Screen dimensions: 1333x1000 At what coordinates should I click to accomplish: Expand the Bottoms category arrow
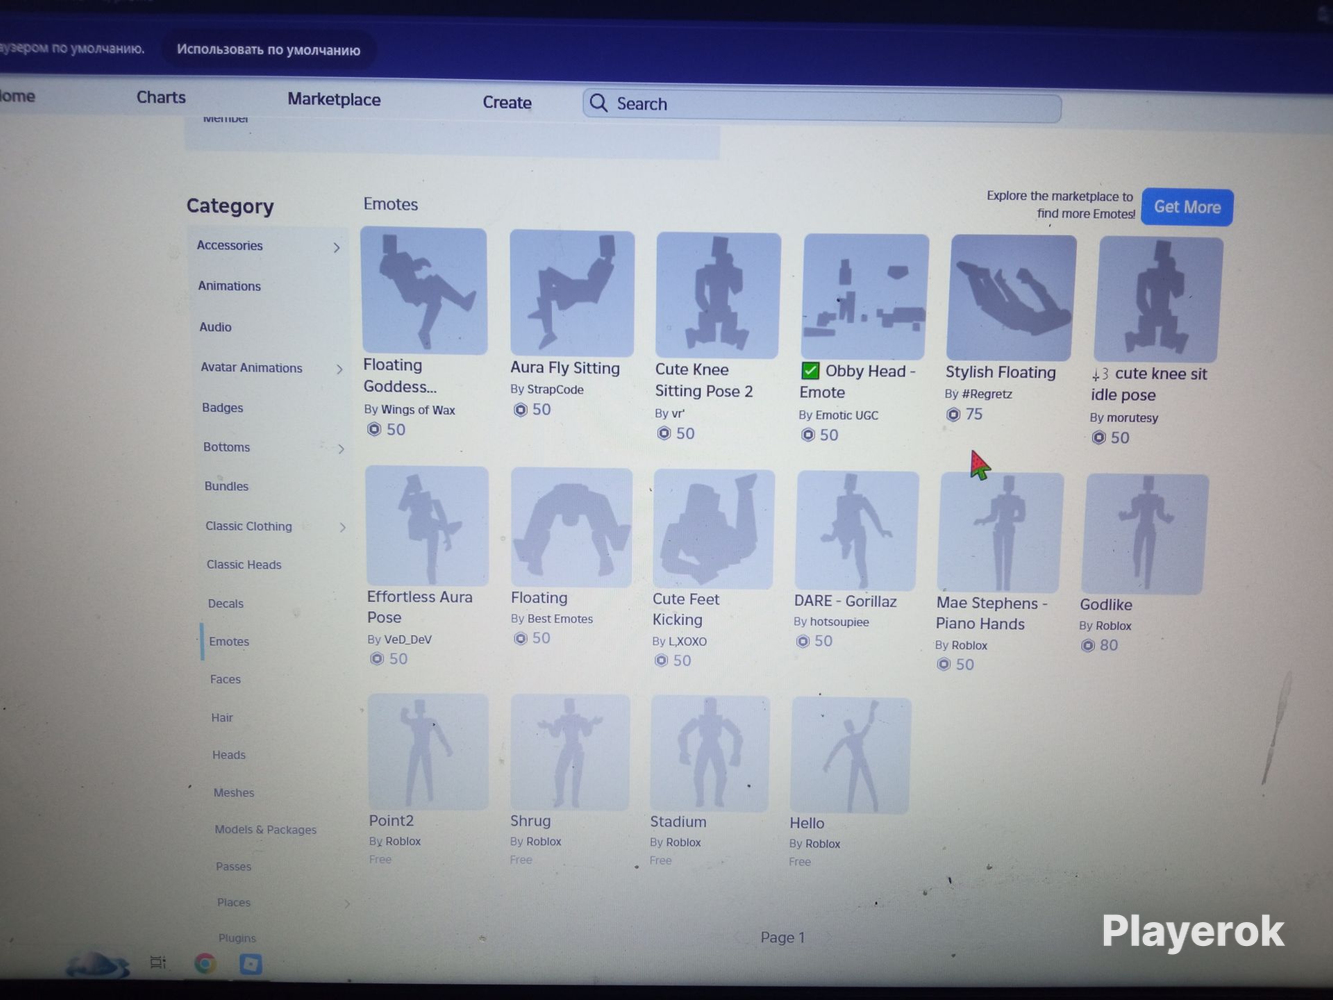[341, 449]
